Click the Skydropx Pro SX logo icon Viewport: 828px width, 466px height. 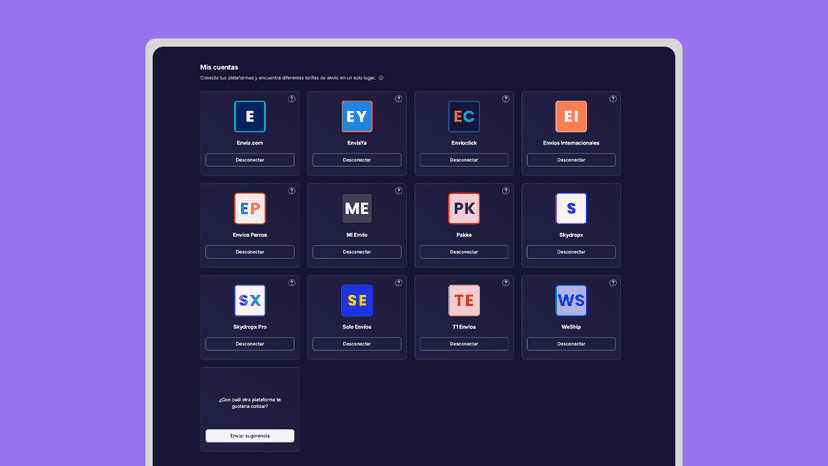coord(250,300)
